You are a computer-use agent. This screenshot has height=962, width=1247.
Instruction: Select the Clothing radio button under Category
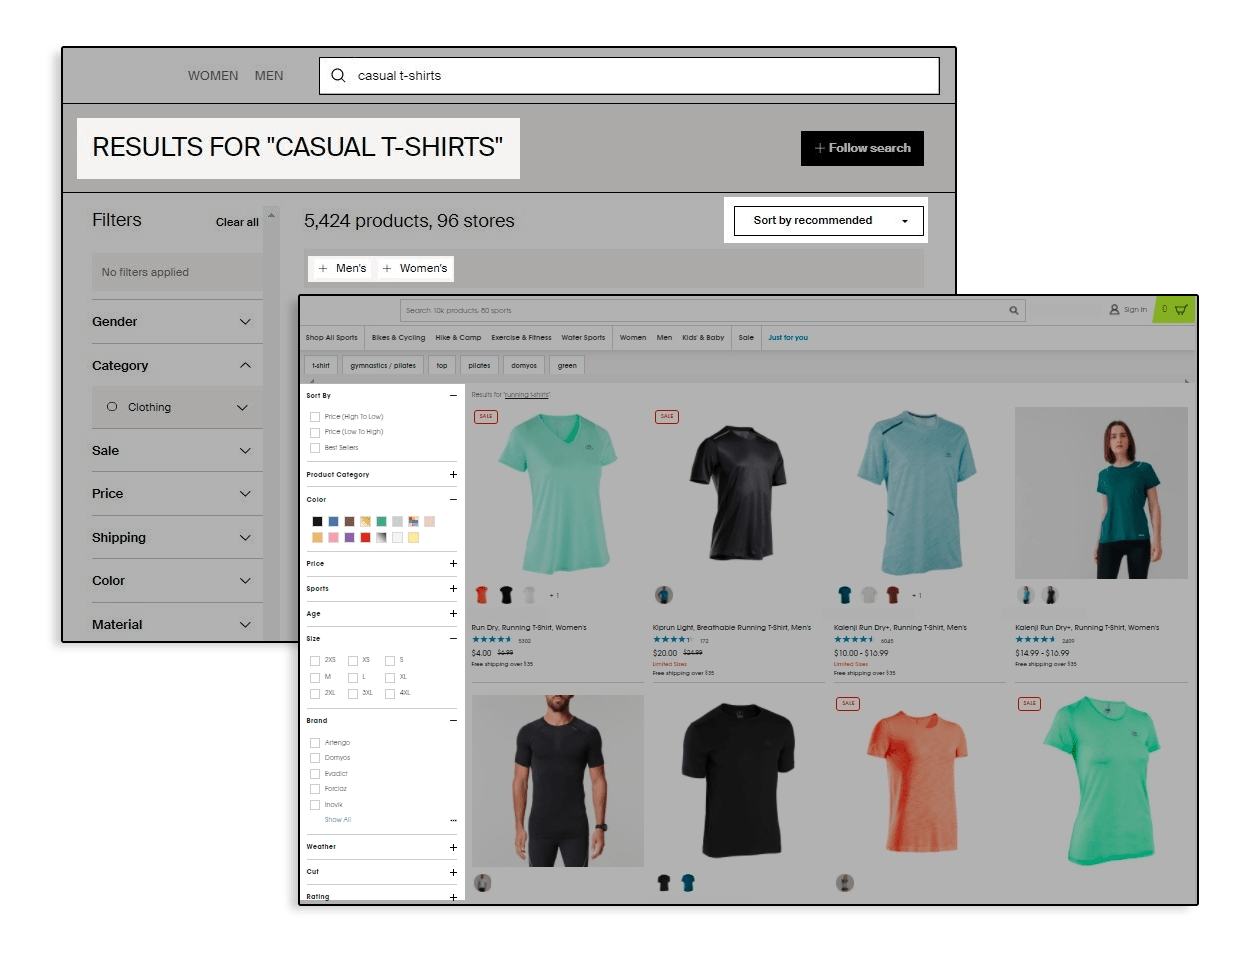[x=112, y=407]
